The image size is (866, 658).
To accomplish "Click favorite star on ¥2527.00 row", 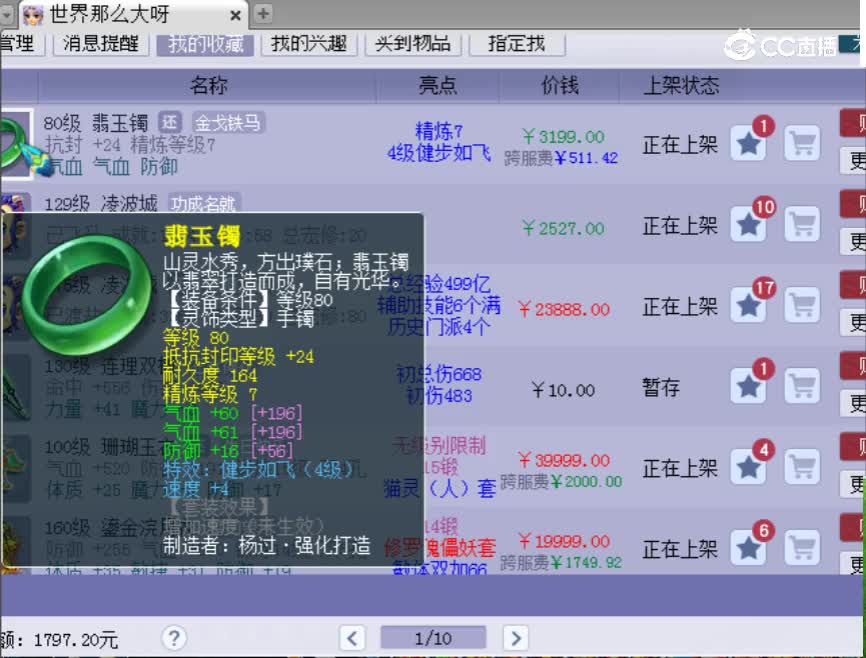I will [748, 224].
